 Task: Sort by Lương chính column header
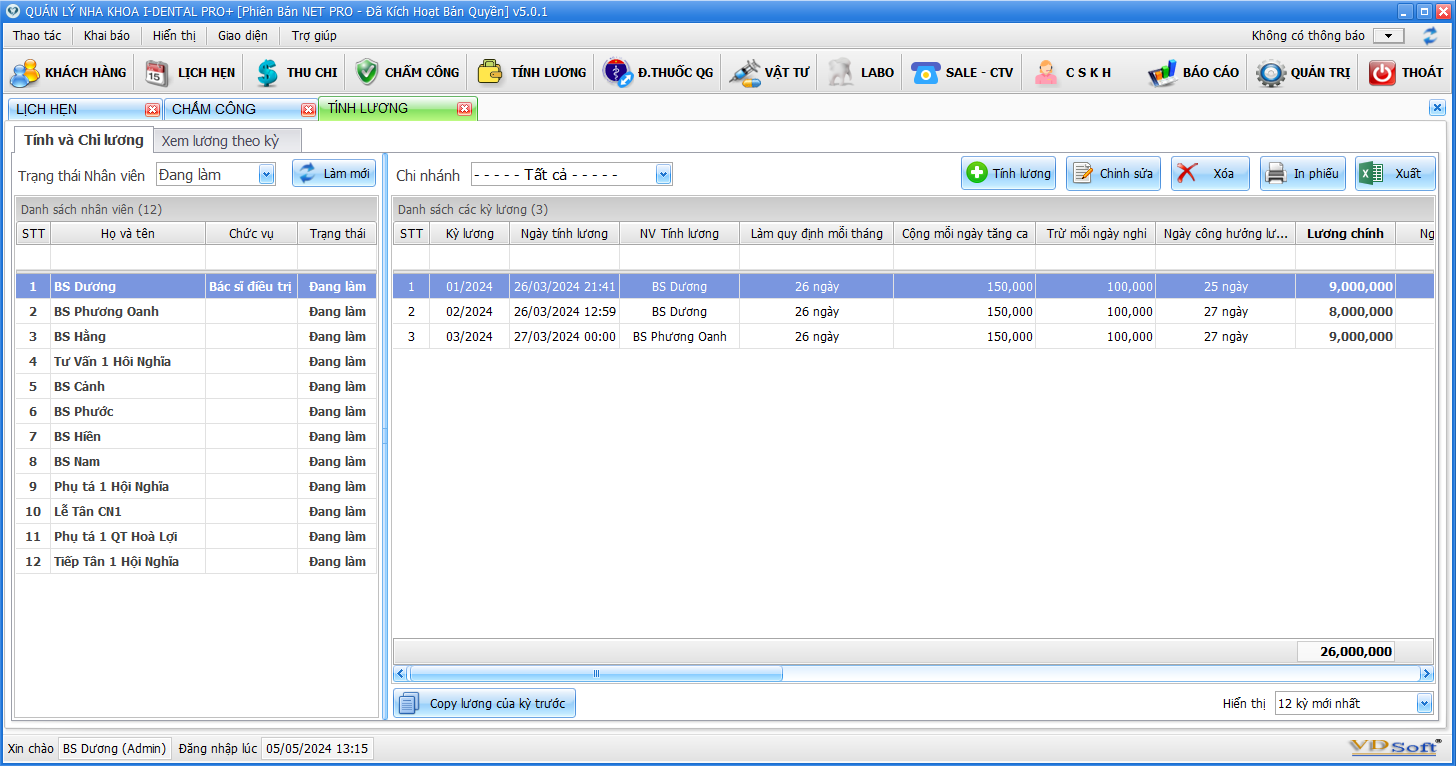(1345, 233)
